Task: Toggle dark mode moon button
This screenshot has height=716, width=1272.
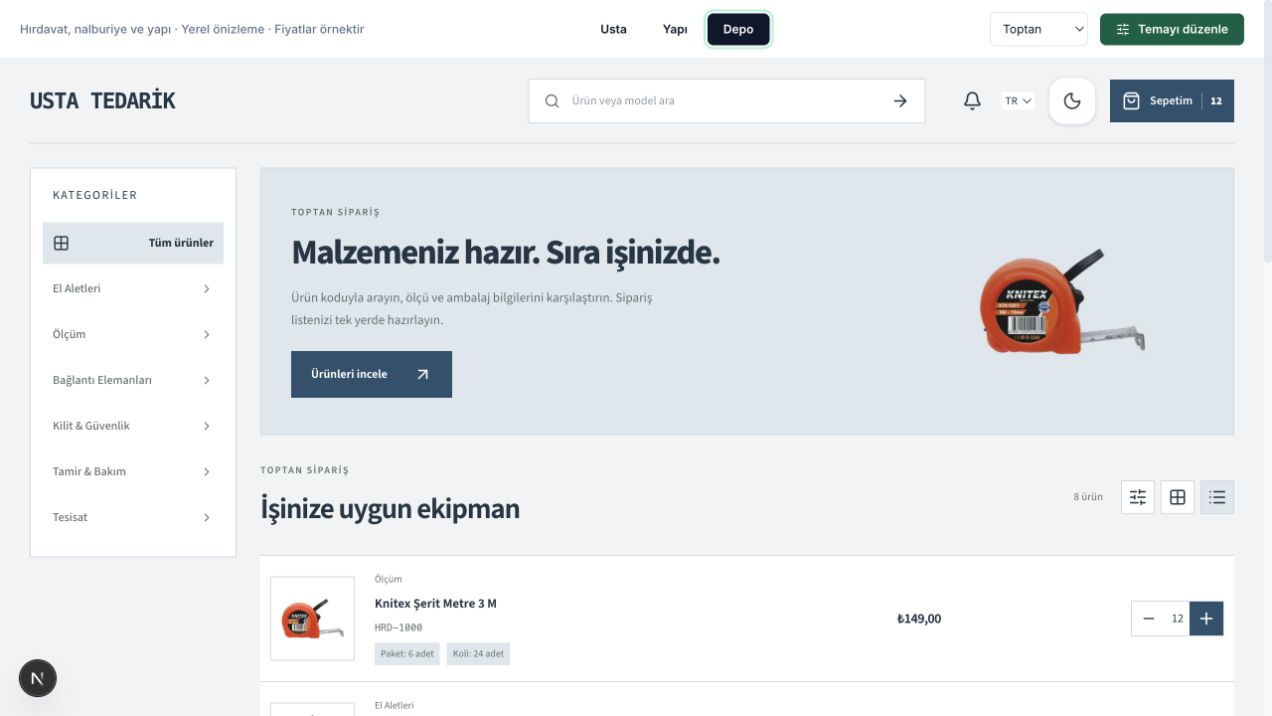Action: point(1072,101)
